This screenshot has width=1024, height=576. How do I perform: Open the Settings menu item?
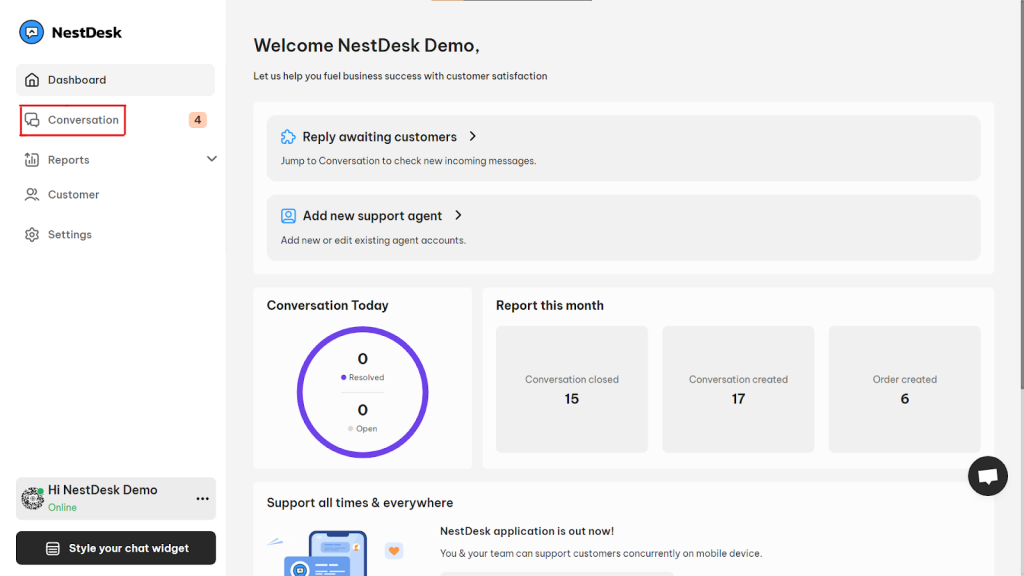pos(69,234)
